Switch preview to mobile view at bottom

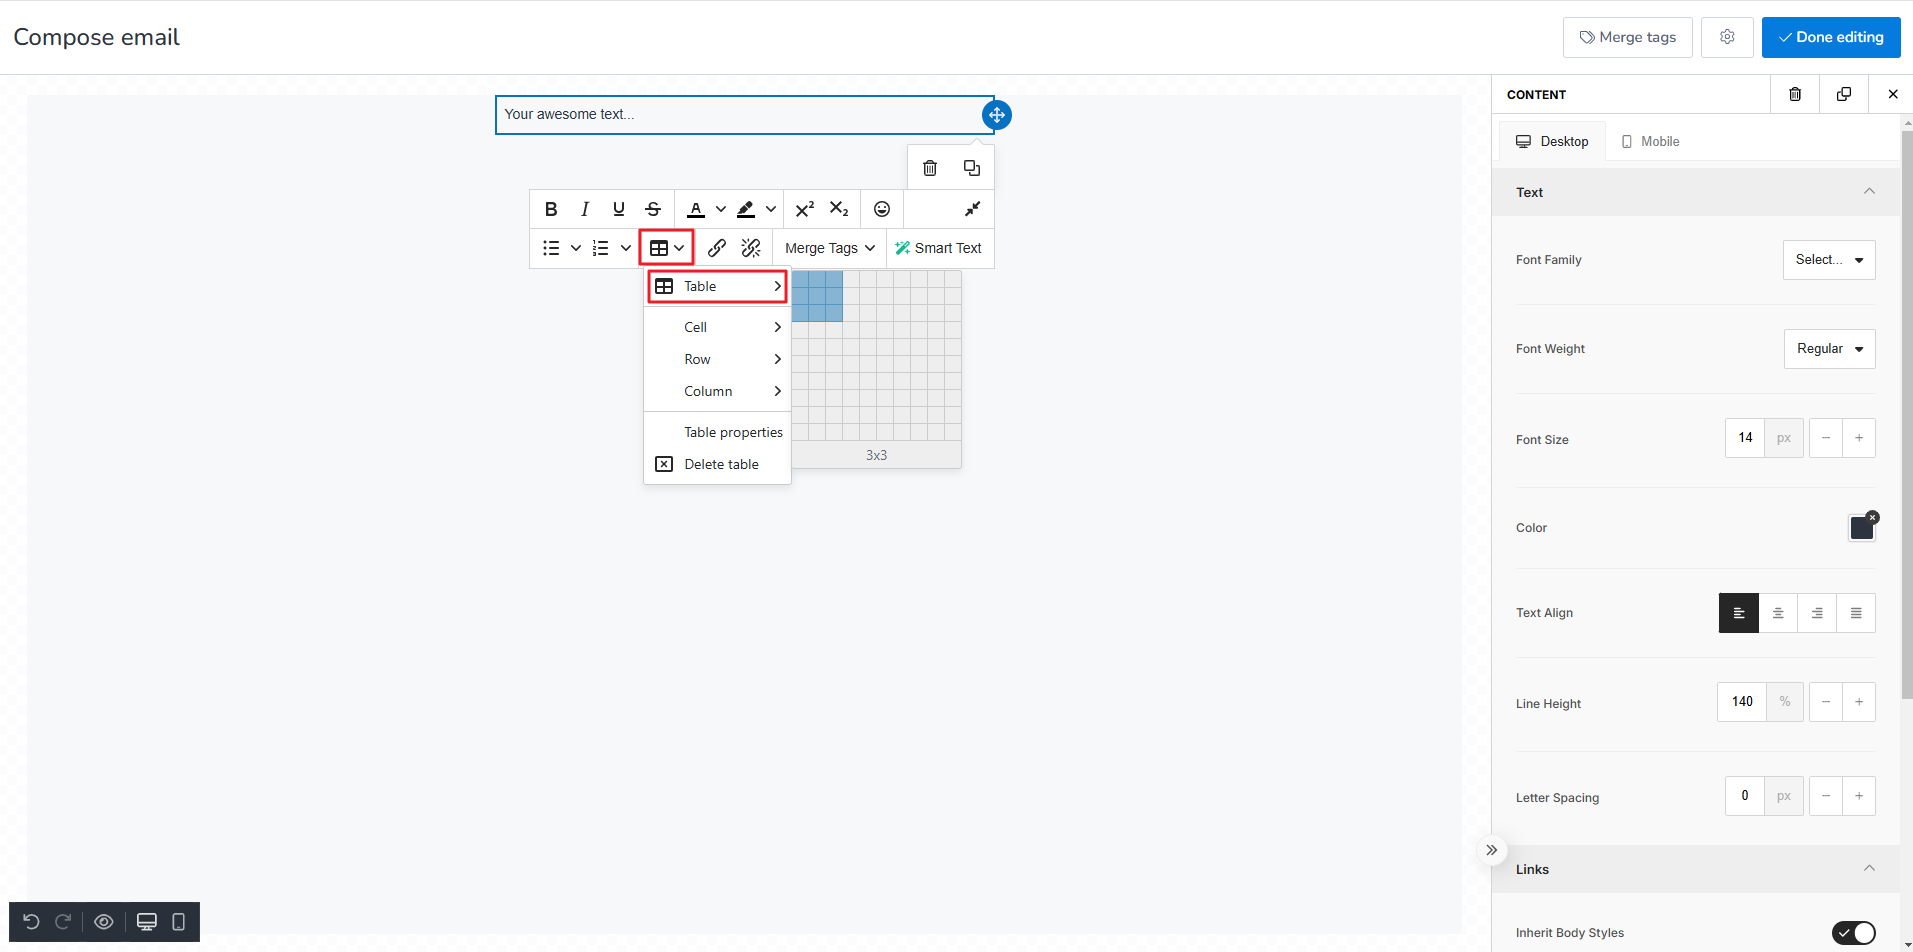click(x=179, y=921)
